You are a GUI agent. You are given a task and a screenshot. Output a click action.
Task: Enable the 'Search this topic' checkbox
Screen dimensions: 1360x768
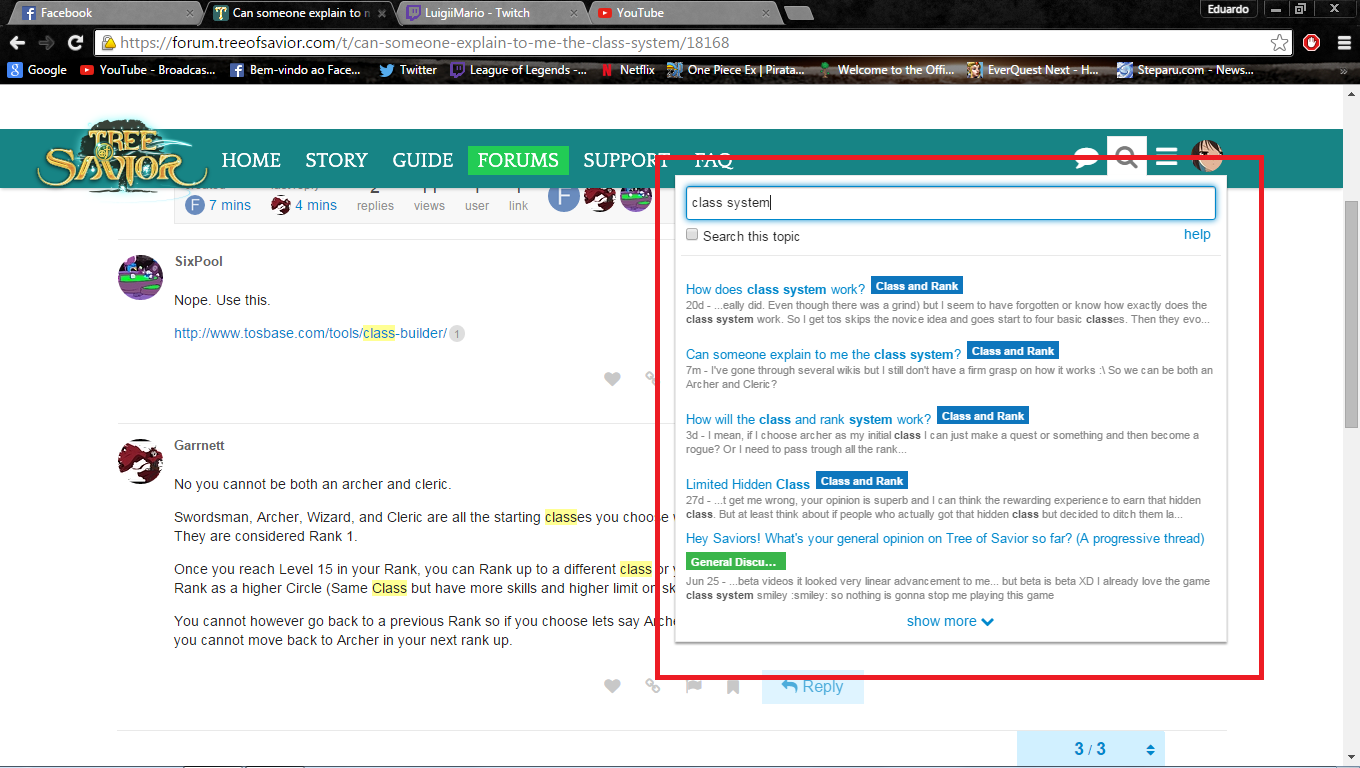point(692,235)
